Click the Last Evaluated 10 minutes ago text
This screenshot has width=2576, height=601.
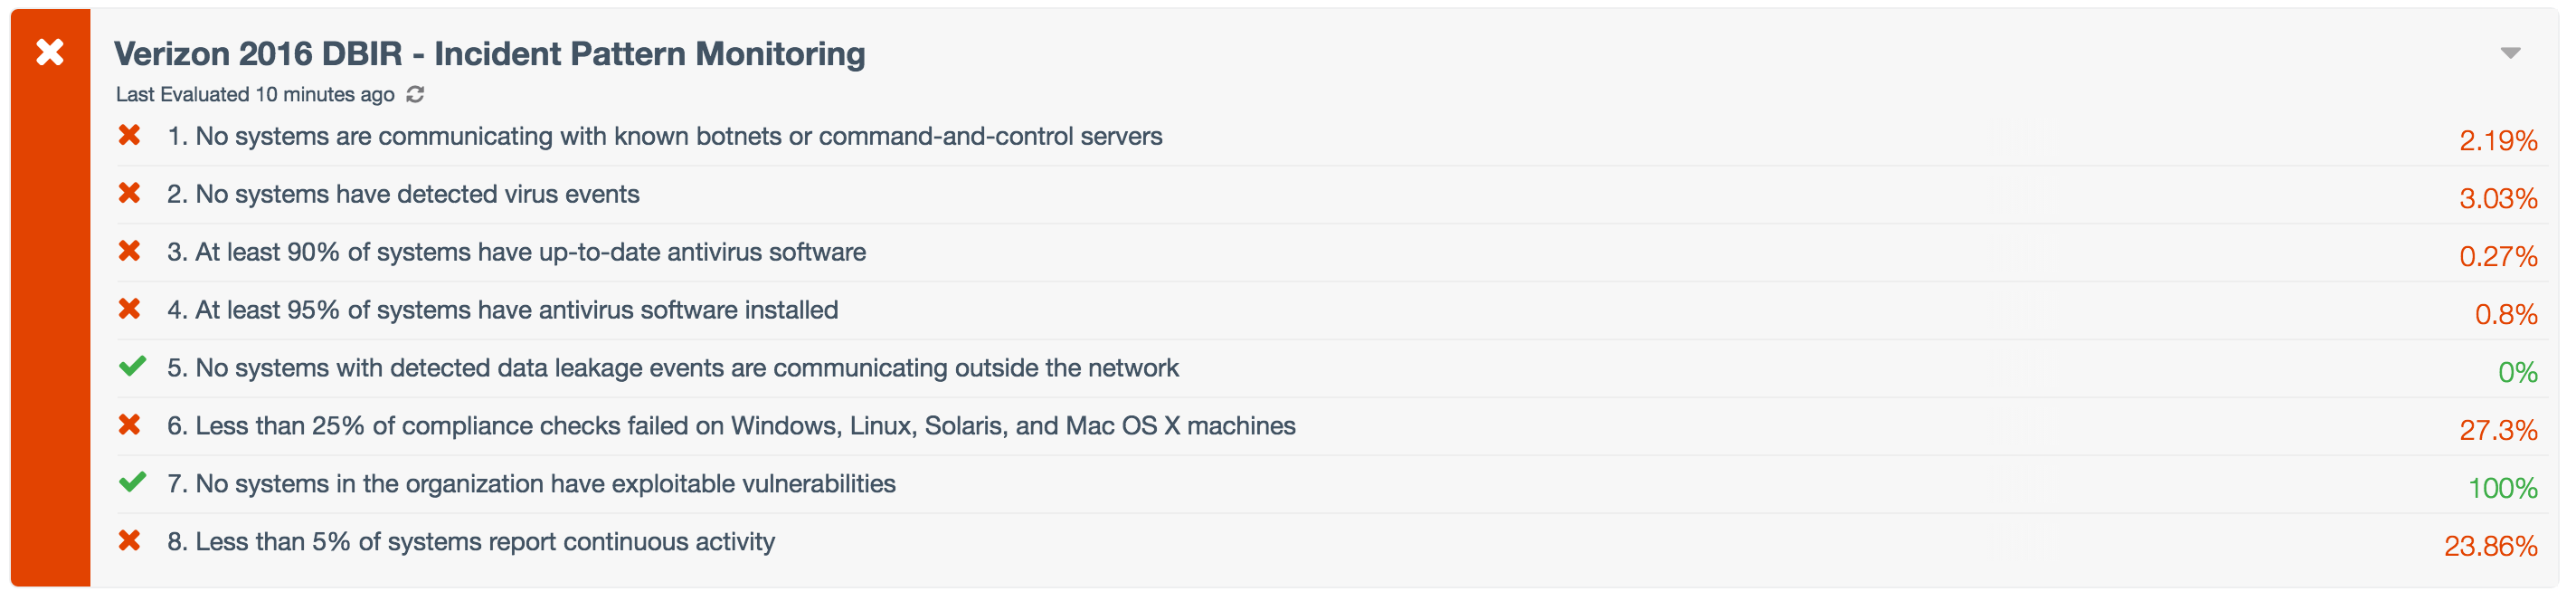point(255,95)
